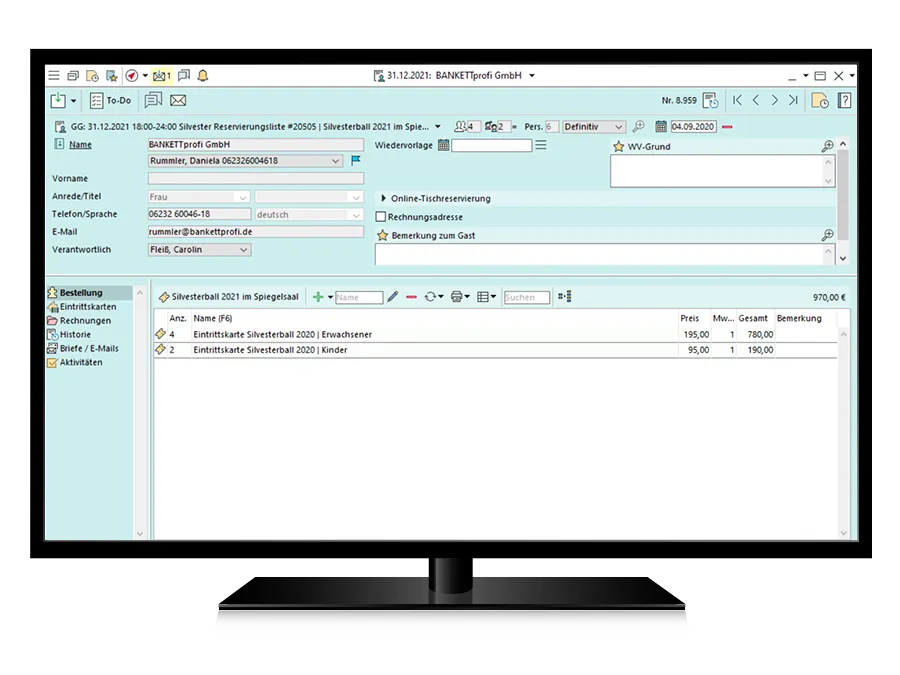Jump to the first record
Viewport: 900px width, 675px height.
click(x=737, y=100)
